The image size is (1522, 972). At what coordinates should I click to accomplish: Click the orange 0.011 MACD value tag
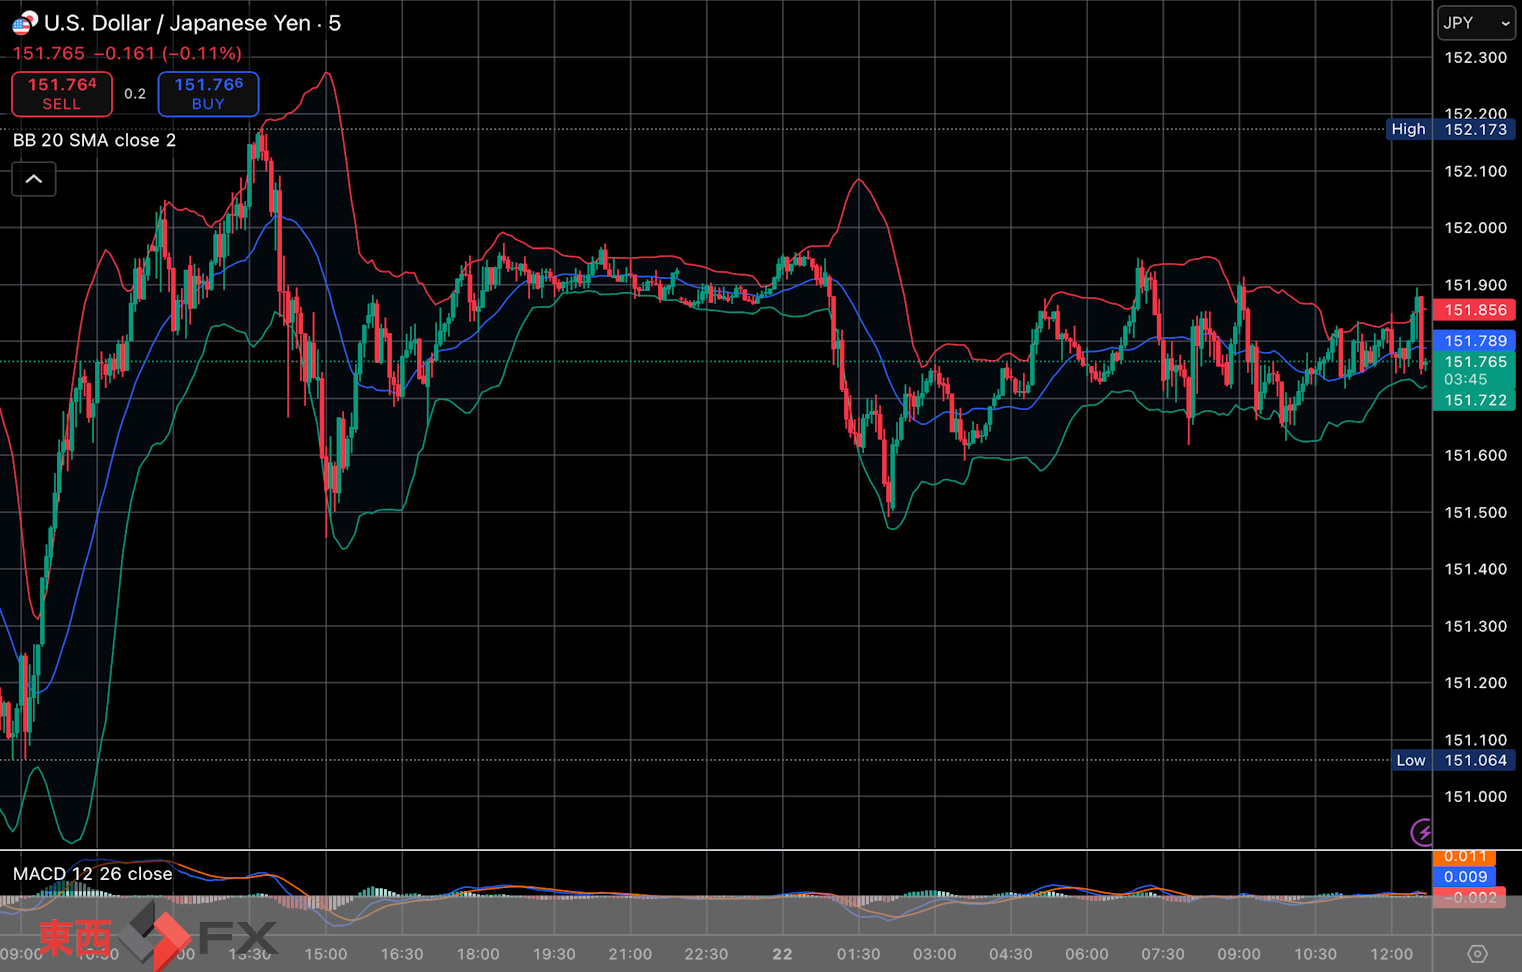point(1464,856)
